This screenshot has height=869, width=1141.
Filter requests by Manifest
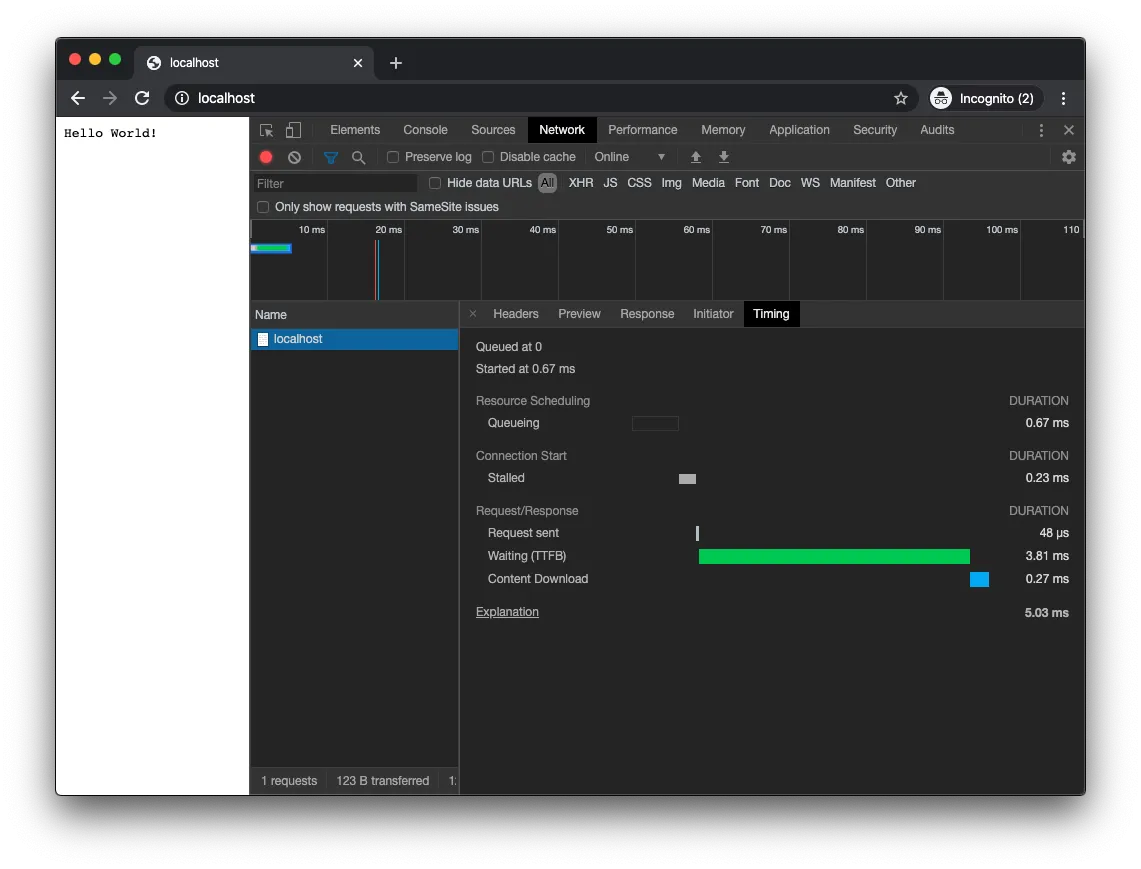tap(853, 183)
